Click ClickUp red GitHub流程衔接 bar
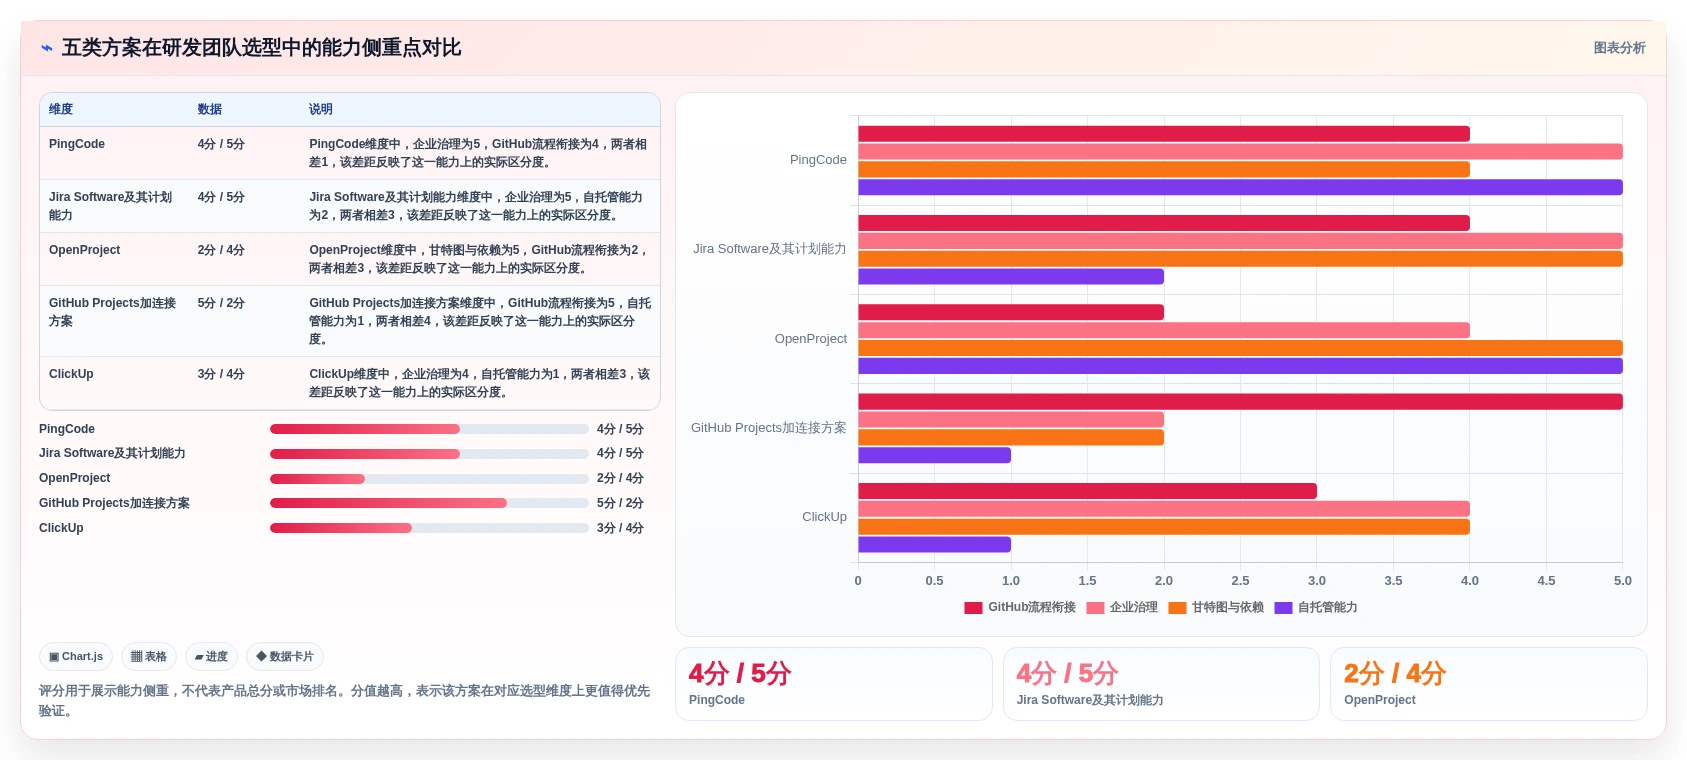1687x760 pixels. pyautogui.click(x=1087, y=491)
